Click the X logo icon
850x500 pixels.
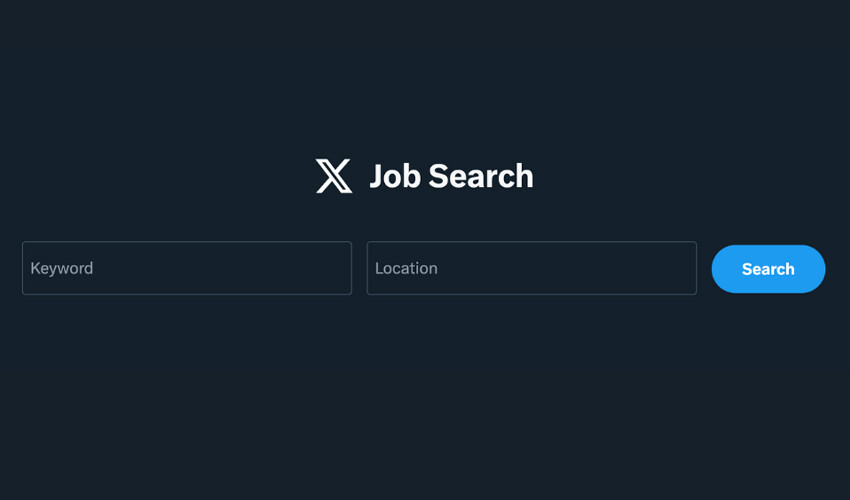(x=334, y=176)
